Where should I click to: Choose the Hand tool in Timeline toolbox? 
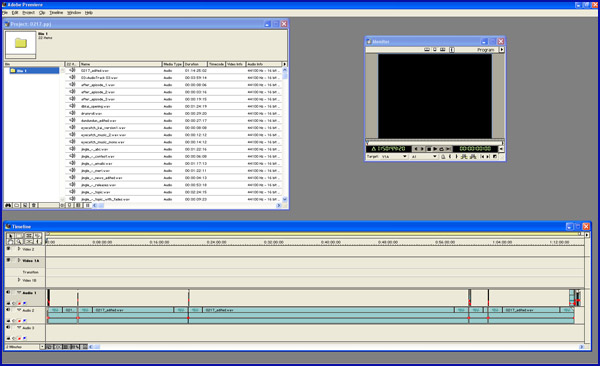coord(10,242)
